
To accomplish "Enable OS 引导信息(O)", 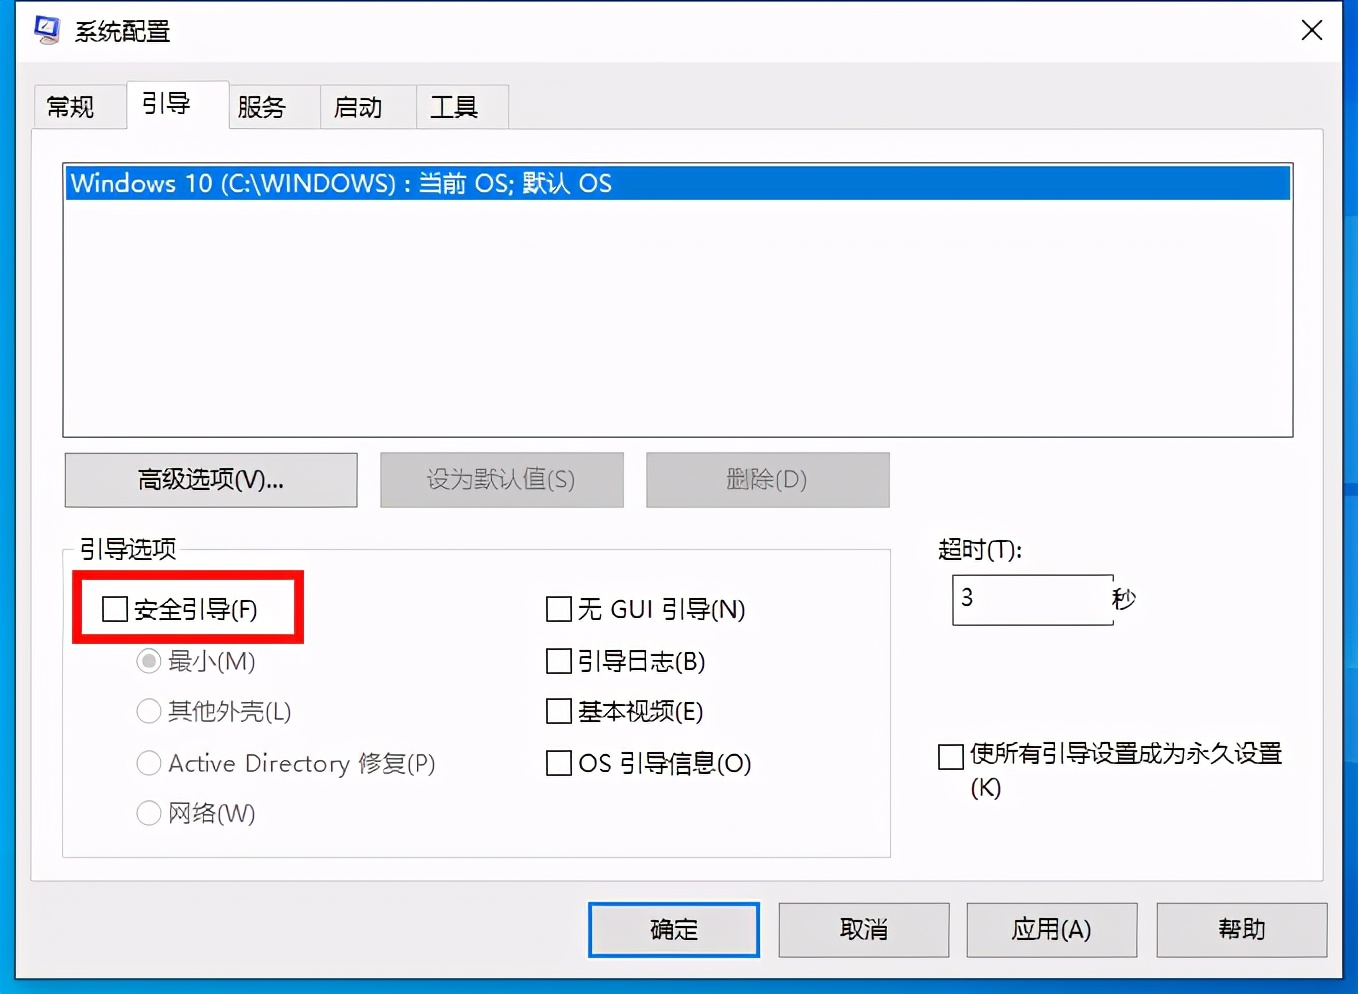I will pos(558,763).
